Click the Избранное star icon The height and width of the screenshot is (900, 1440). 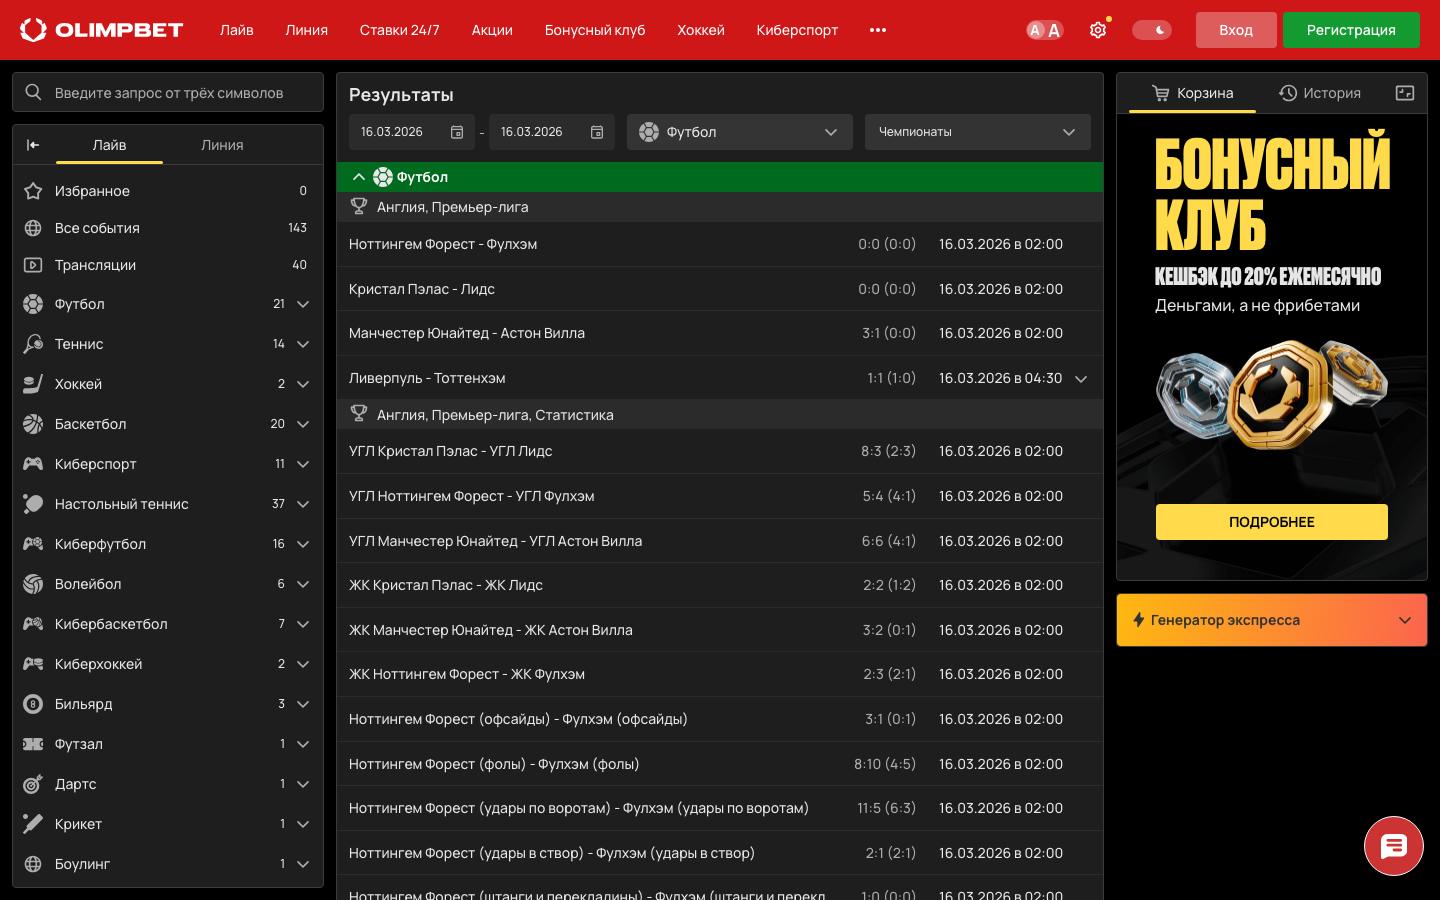(33, 191)
